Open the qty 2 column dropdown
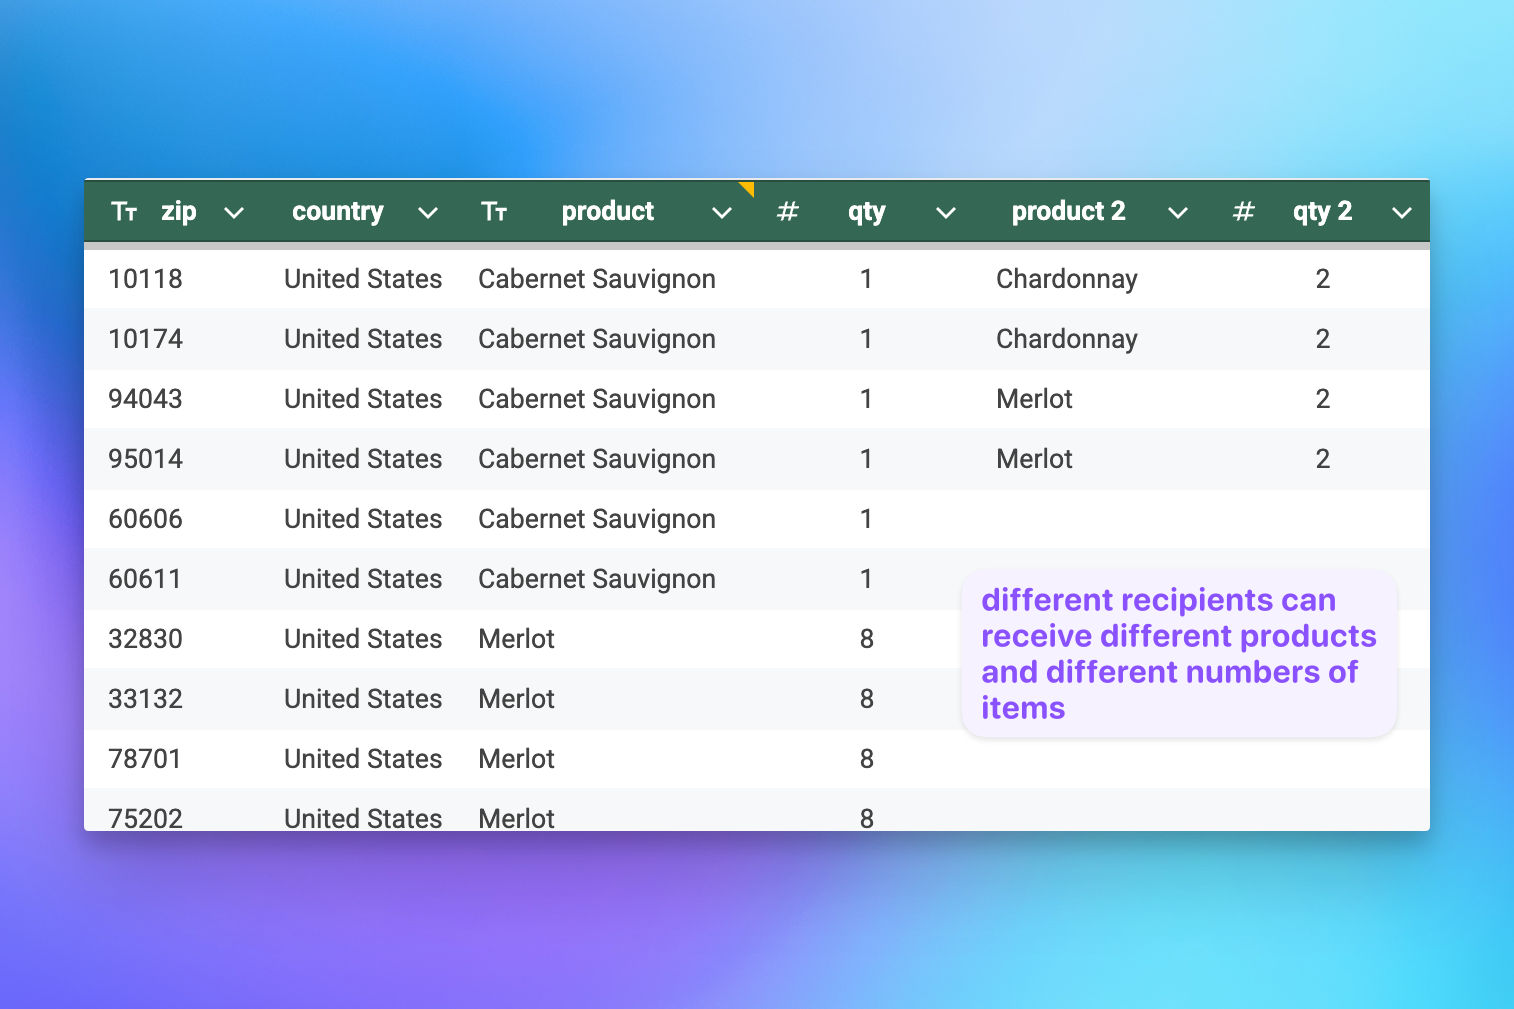 point(1401,213)
